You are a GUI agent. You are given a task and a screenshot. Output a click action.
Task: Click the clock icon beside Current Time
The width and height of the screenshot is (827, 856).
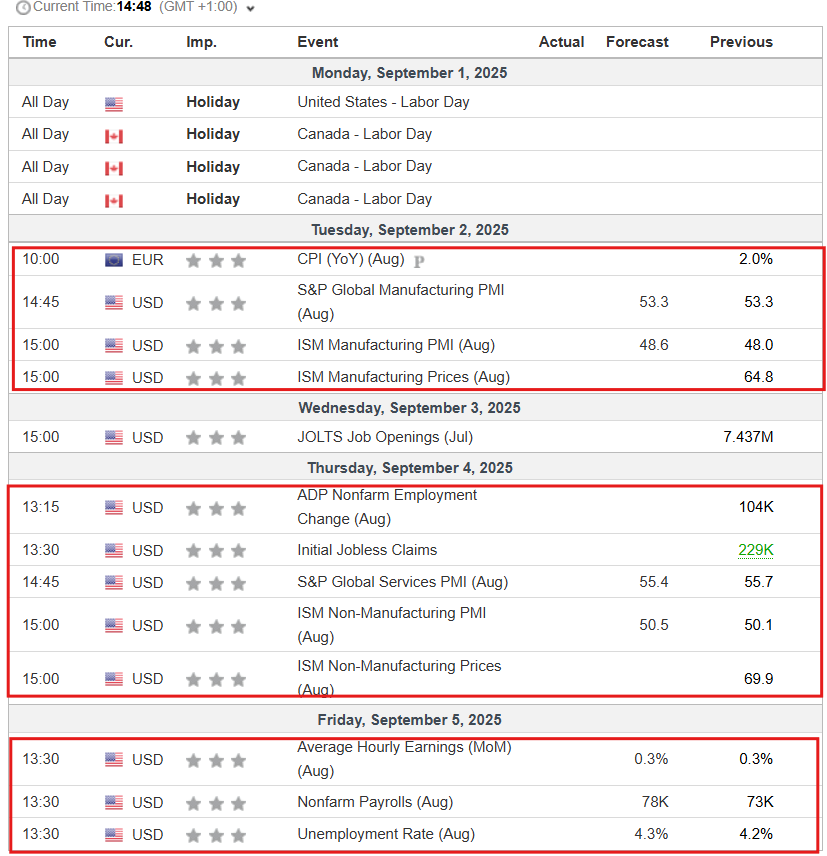point(23,8)
